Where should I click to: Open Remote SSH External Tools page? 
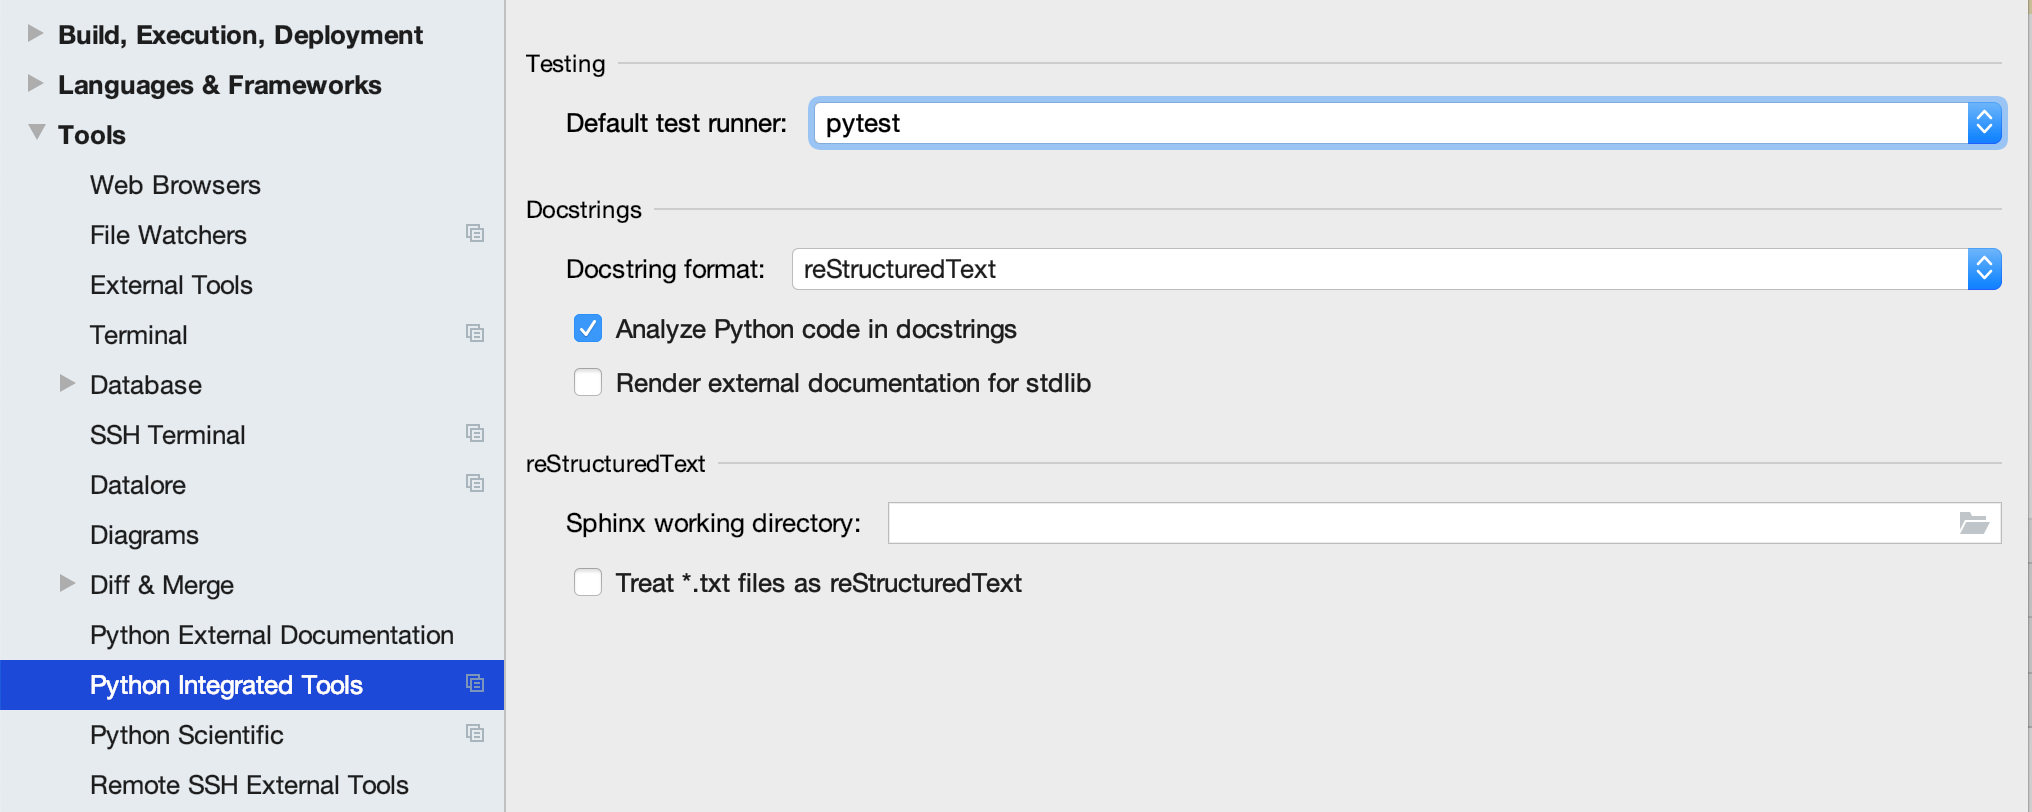tap(249, 785)
